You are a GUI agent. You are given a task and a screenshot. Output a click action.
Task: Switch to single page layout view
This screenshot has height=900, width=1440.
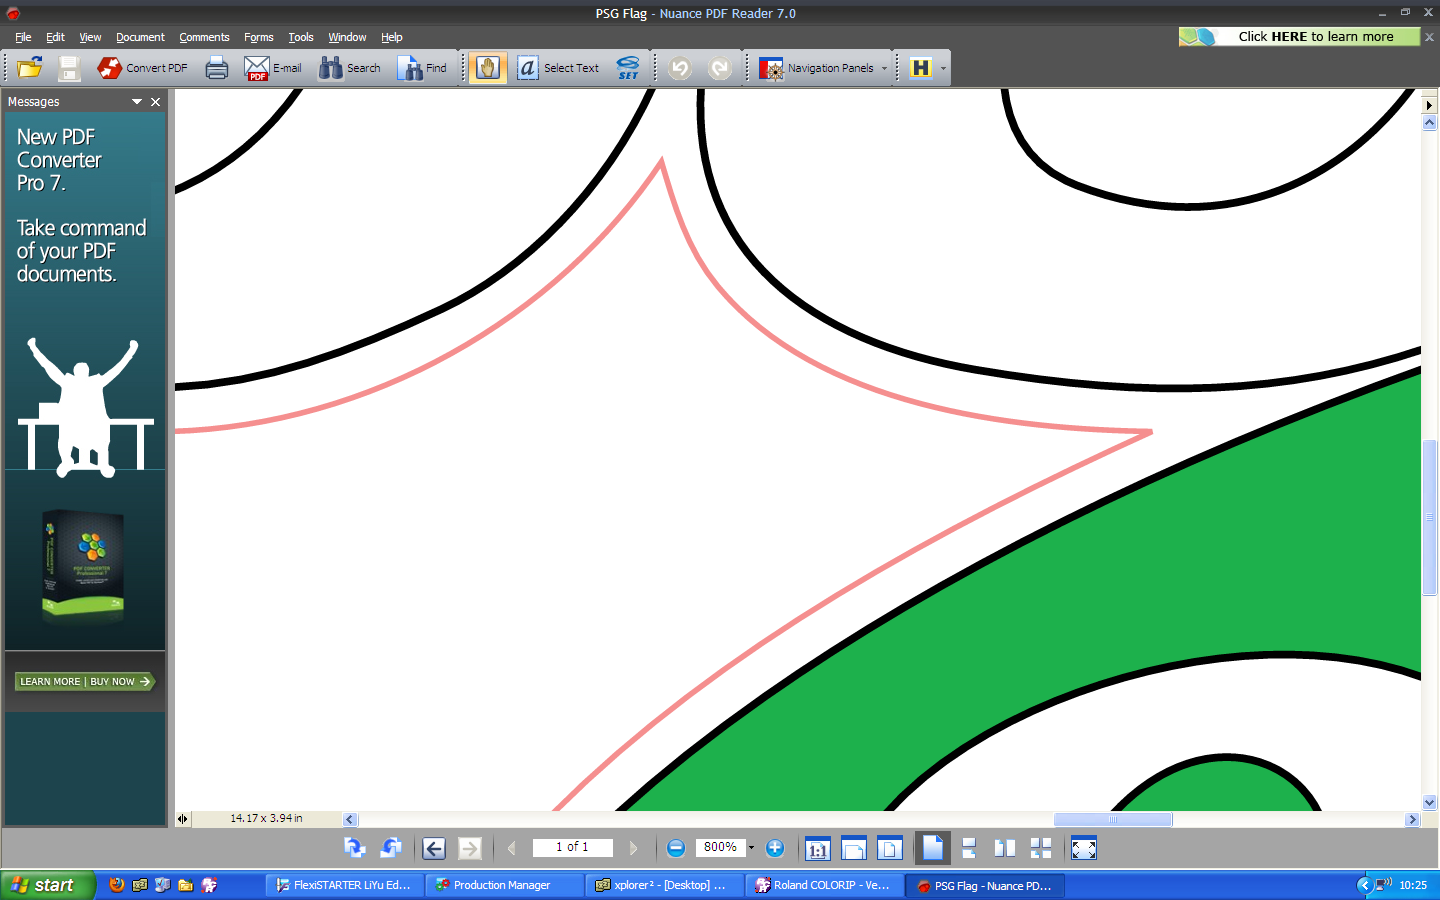932,848
